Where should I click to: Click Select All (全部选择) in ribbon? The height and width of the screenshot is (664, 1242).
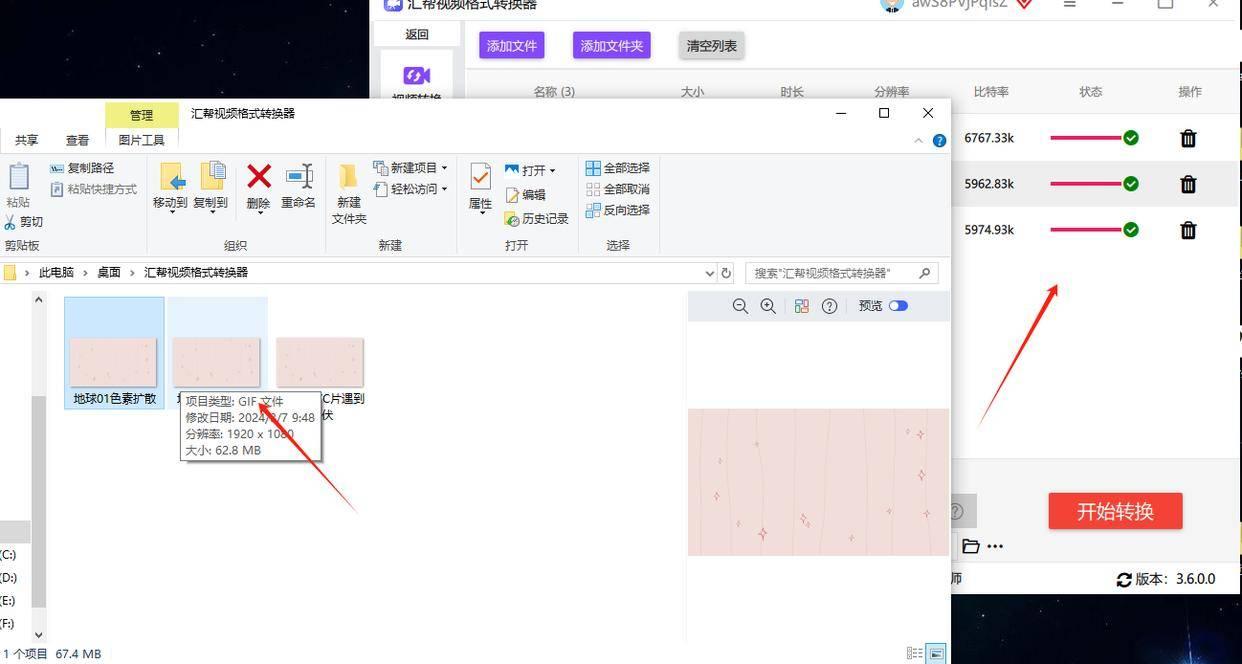[617, 168]
